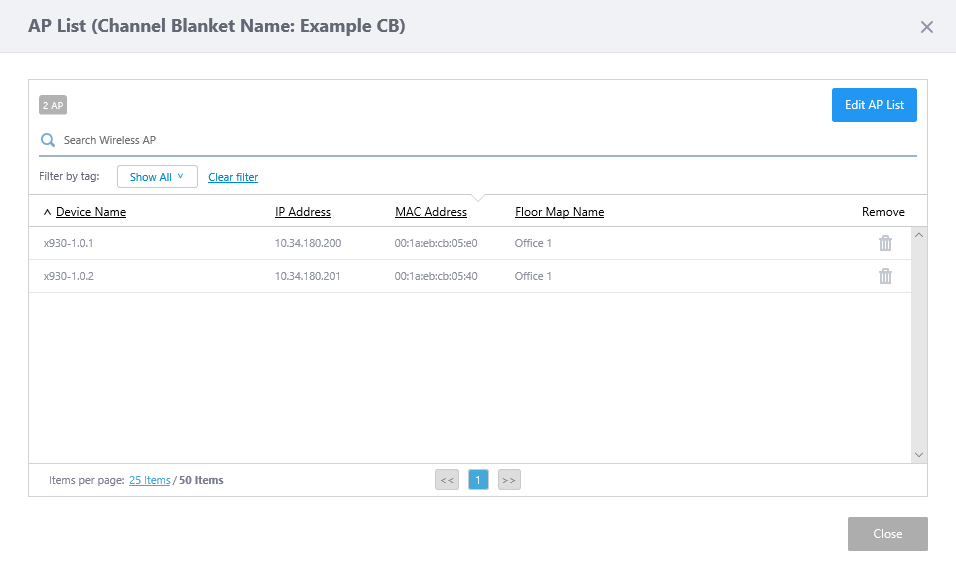Screen dimensions: 956x569
Task: Sort the list by MAC Address
Action: click(x=431, y=212)
